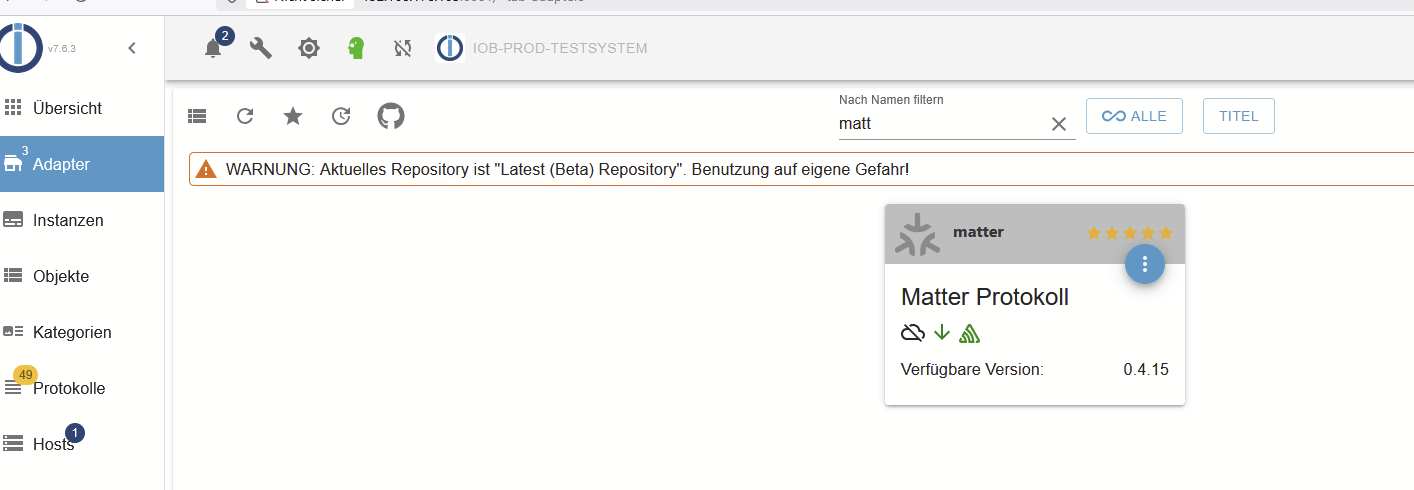Toggle expert mode head icon
Viewport: 1414px width, 490px height.
pyautogui.click(x=356, y=48)
